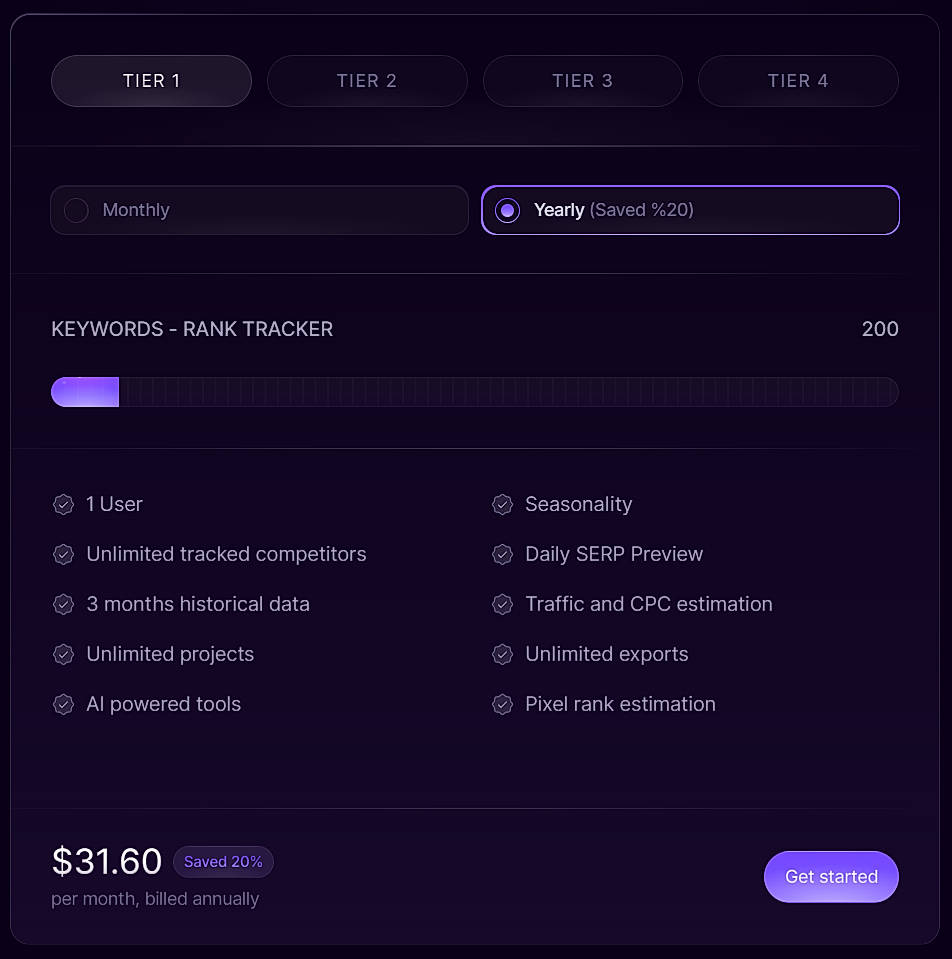Click the Yearly radio button indicator
The height and width of the screenshot is (959, 952).
tap(508, 210)
